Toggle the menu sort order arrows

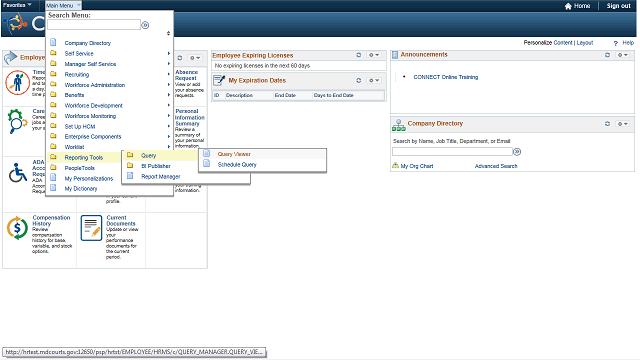tap(168, 33)
